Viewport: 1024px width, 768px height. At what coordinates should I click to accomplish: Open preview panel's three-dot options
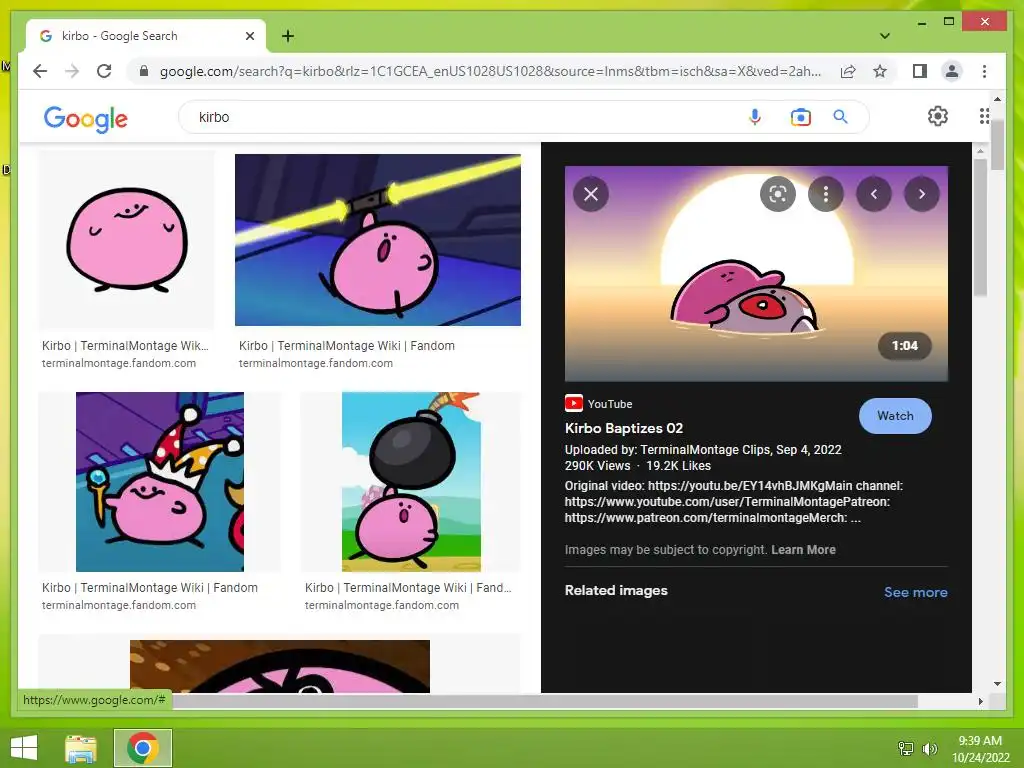pos(825,194)
